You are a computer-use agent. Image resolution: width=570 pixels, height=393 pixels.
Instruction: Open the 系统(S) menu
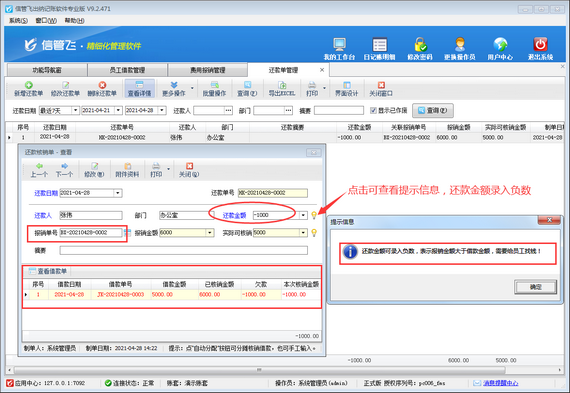coord(18,20)
